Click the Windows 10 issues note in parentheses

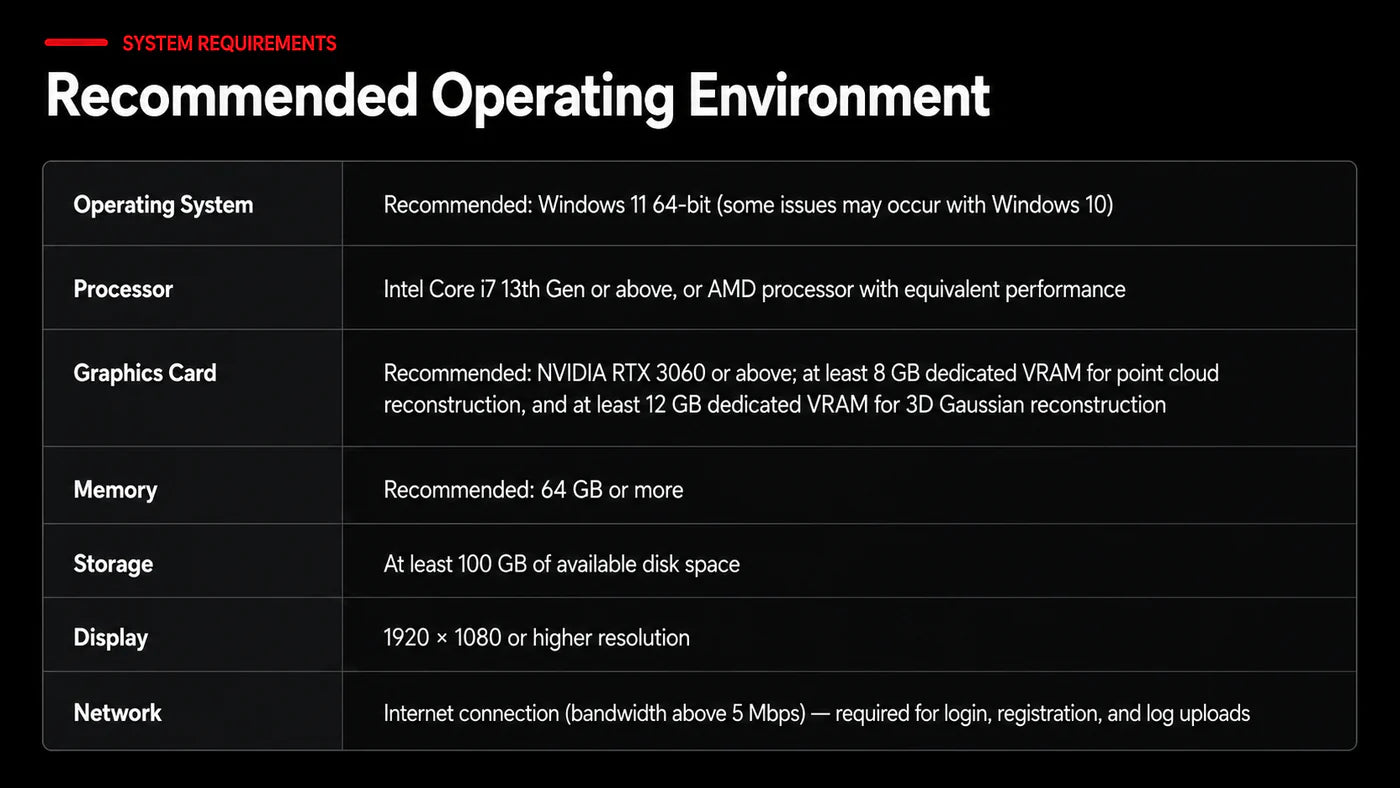(x=915, y=205)
